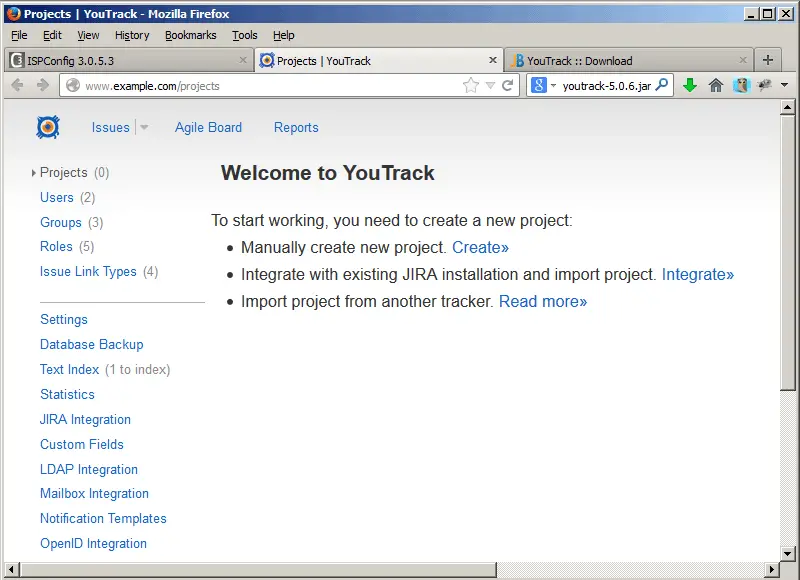Open the toolbar overflow dropdown arrow
Viewport: 800px width, 580px height.
[x=785, y=85]
